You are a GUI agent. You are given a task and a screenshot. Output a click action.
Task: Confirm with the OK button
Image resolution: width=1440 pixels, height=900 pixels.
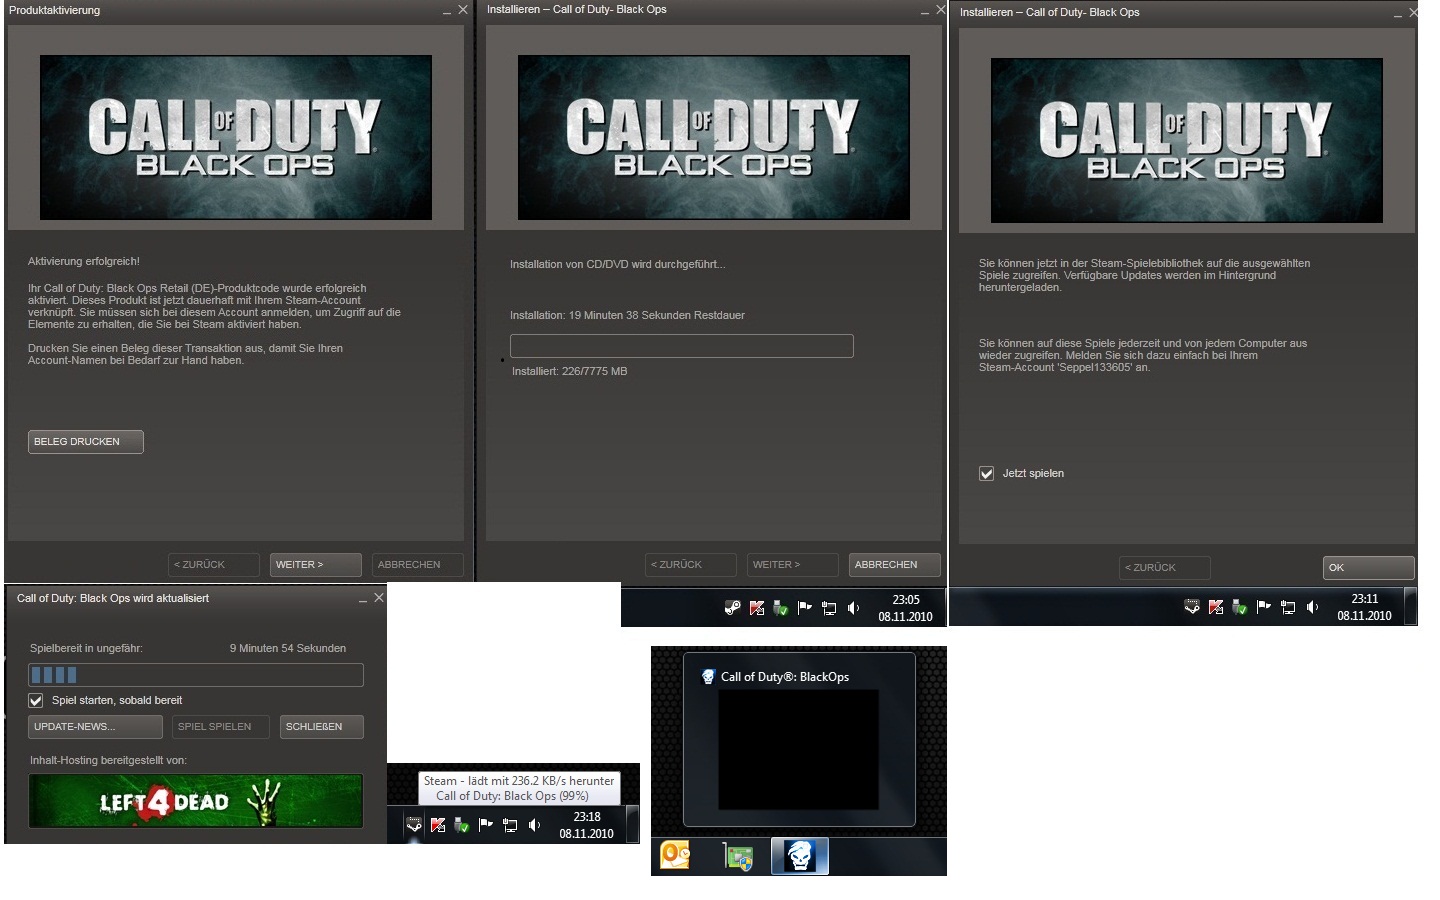tap(1368, 568)
